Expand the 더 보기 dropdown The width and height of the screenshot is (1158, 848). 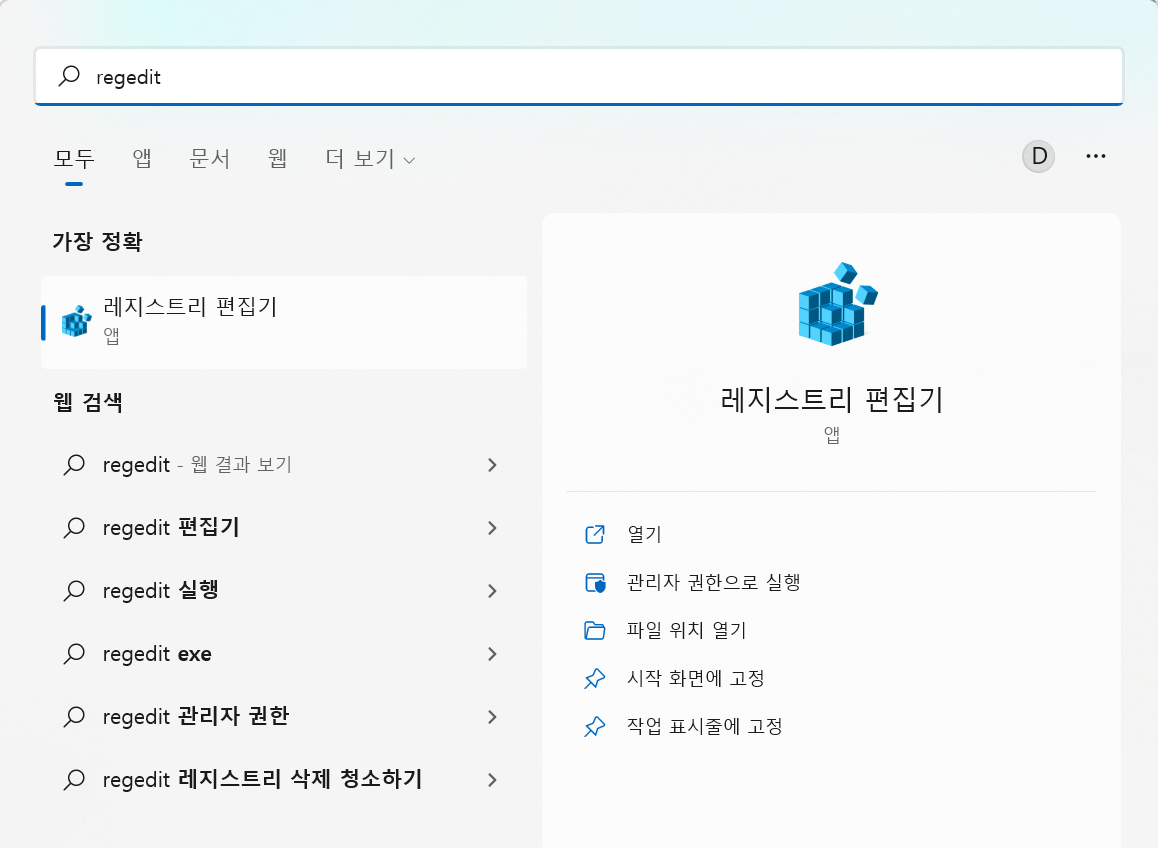point(370,158)
